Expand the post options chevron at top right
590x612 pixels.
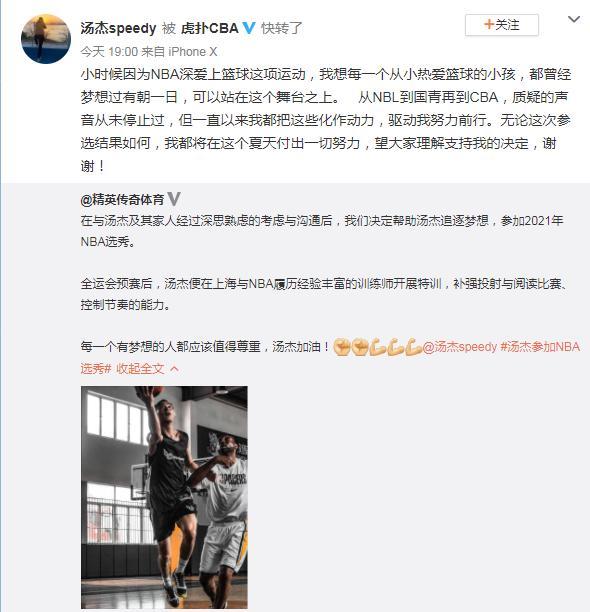coord(574,19)
